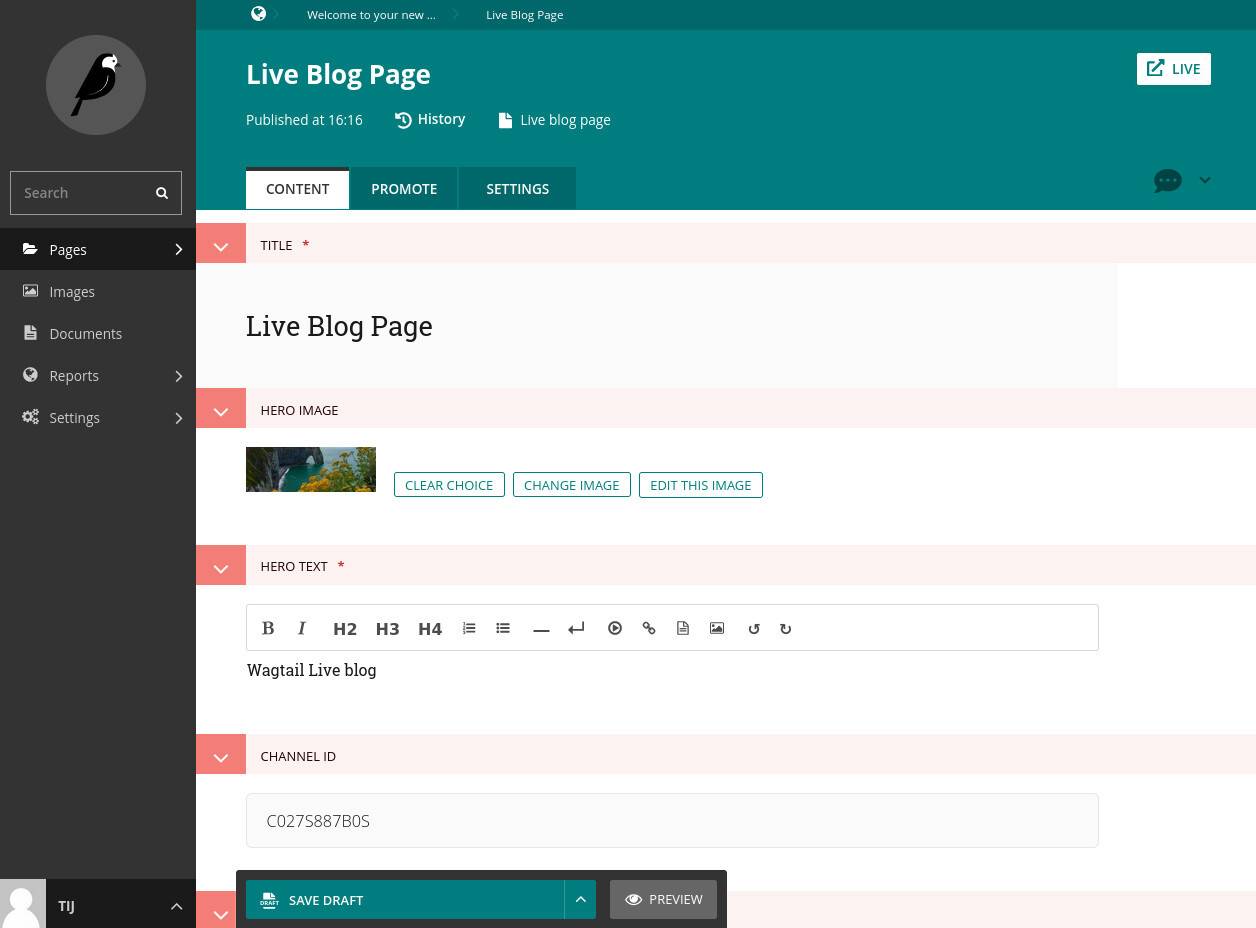Open page History link
This screenshot has width=1256, height=928.
click(430, 119)
